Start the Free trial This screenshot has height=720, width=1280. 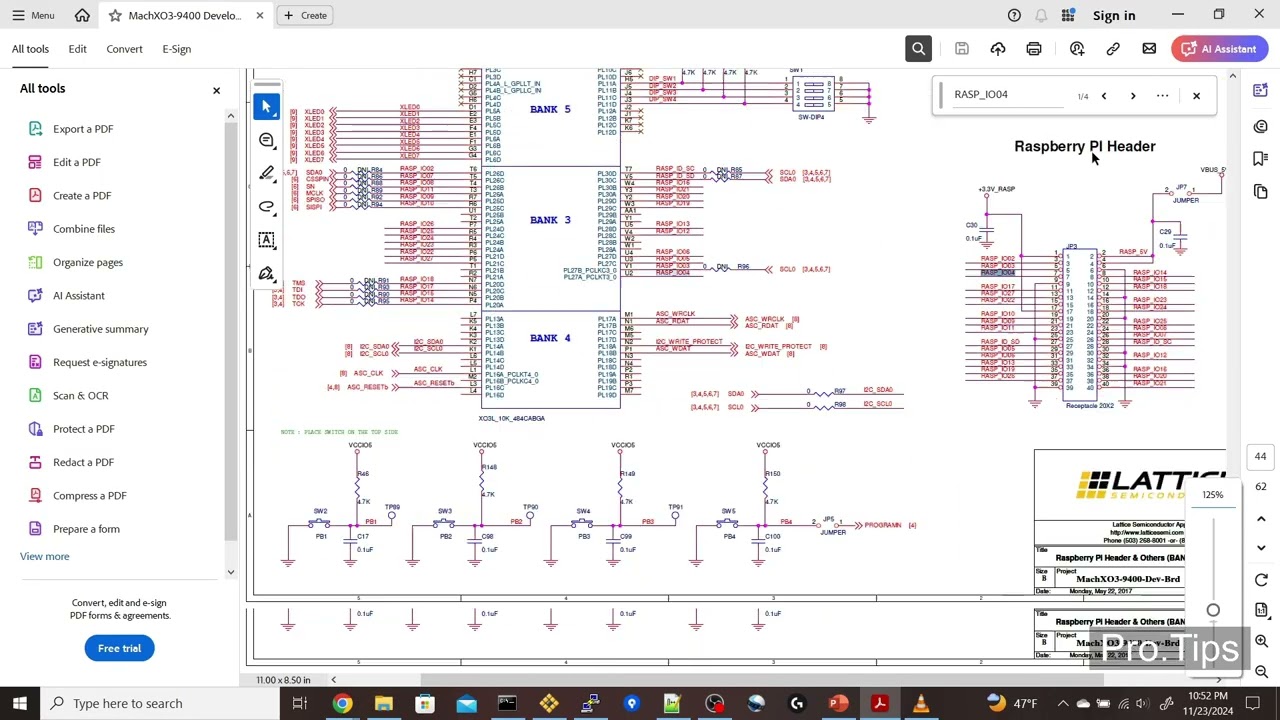point(119,648)
